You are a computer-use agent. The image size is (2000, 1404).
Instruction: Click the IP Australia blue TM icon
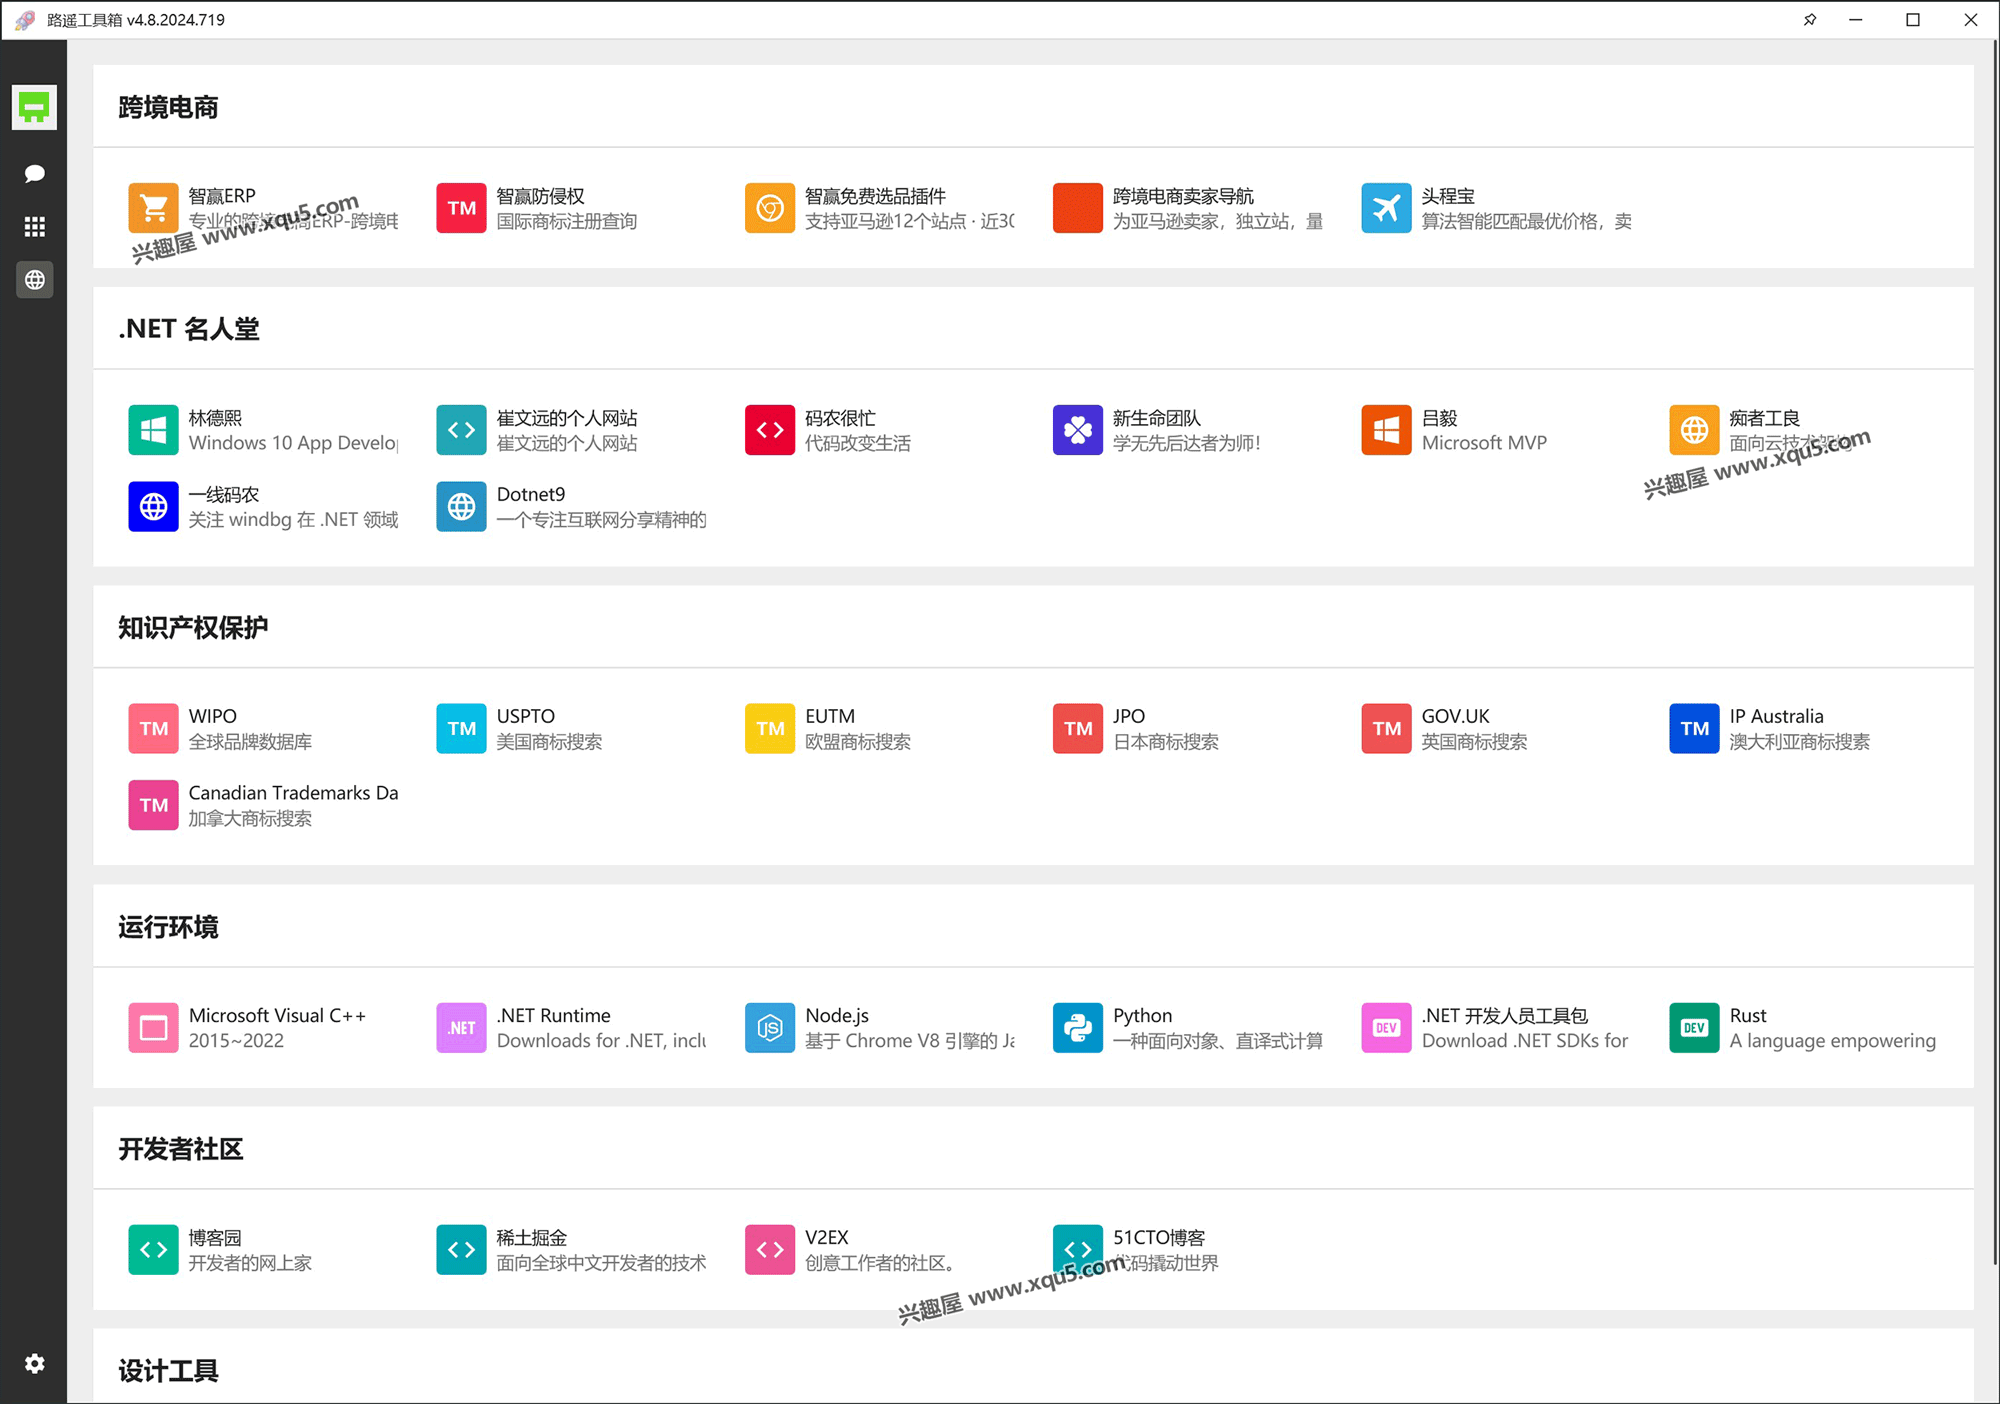click(1694, 728)
